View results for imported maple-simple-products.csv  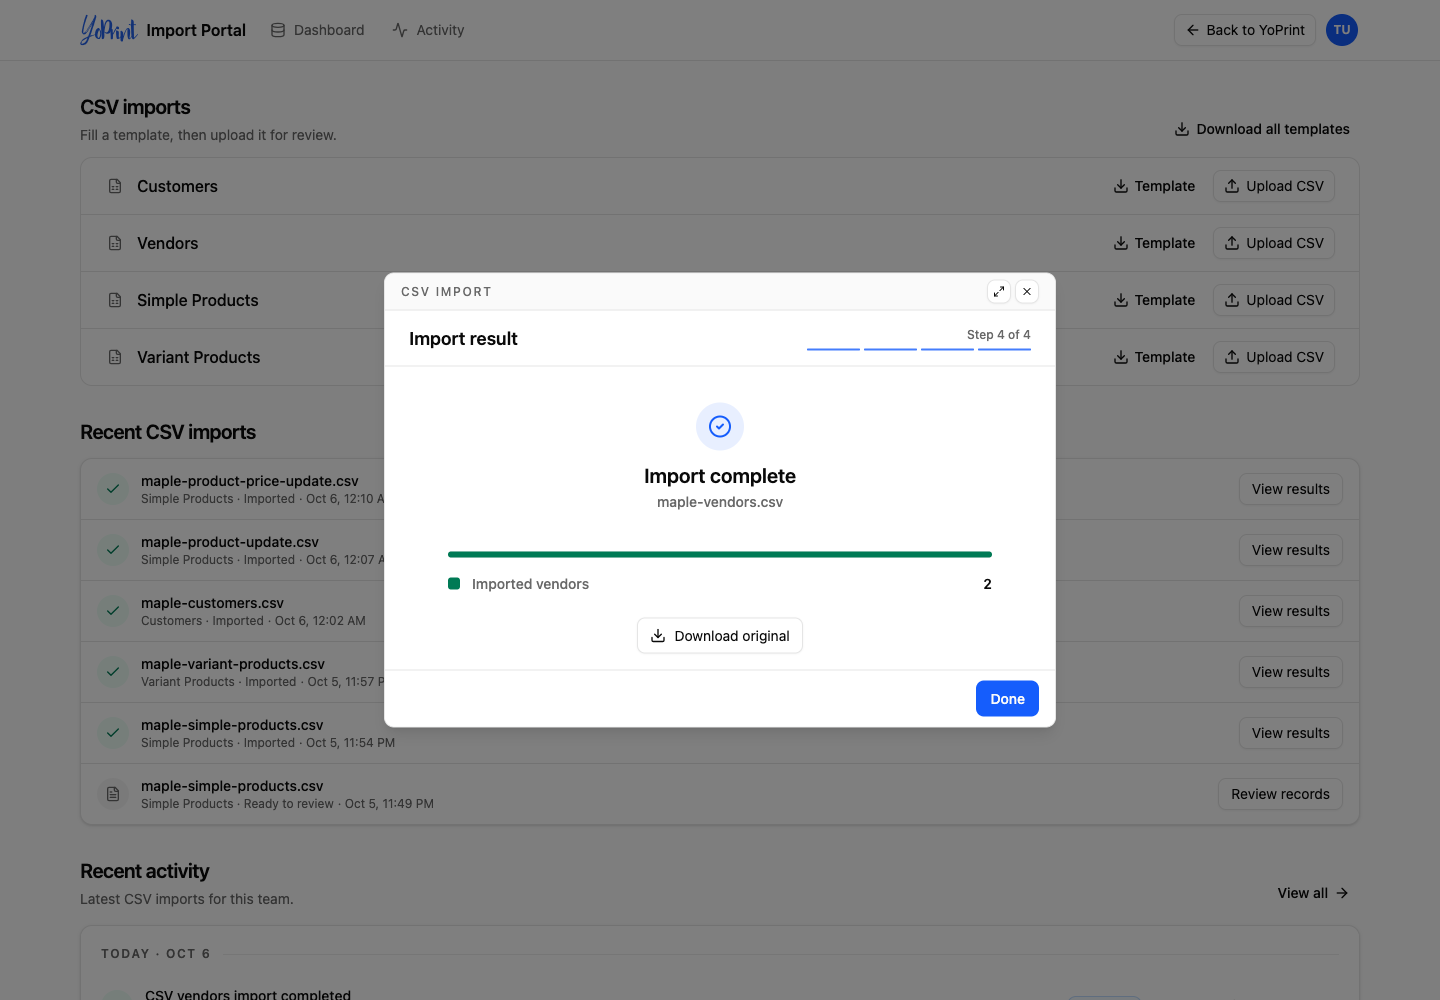coord(1291,733)
